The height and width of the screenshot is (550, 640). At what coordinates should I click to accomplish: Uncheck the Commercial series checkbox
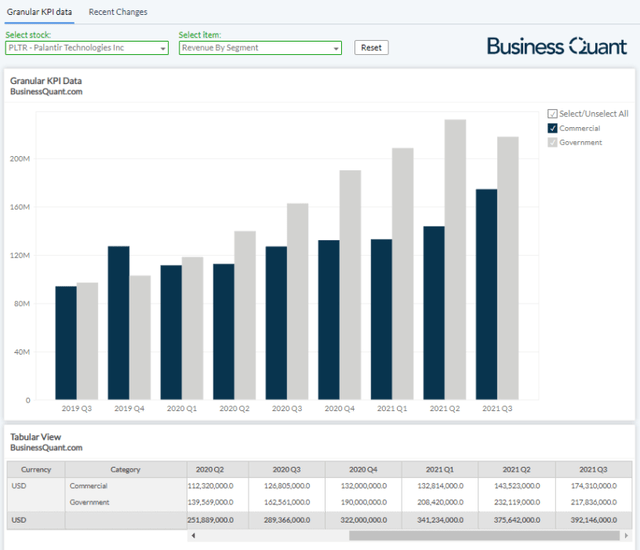[552, 128]
